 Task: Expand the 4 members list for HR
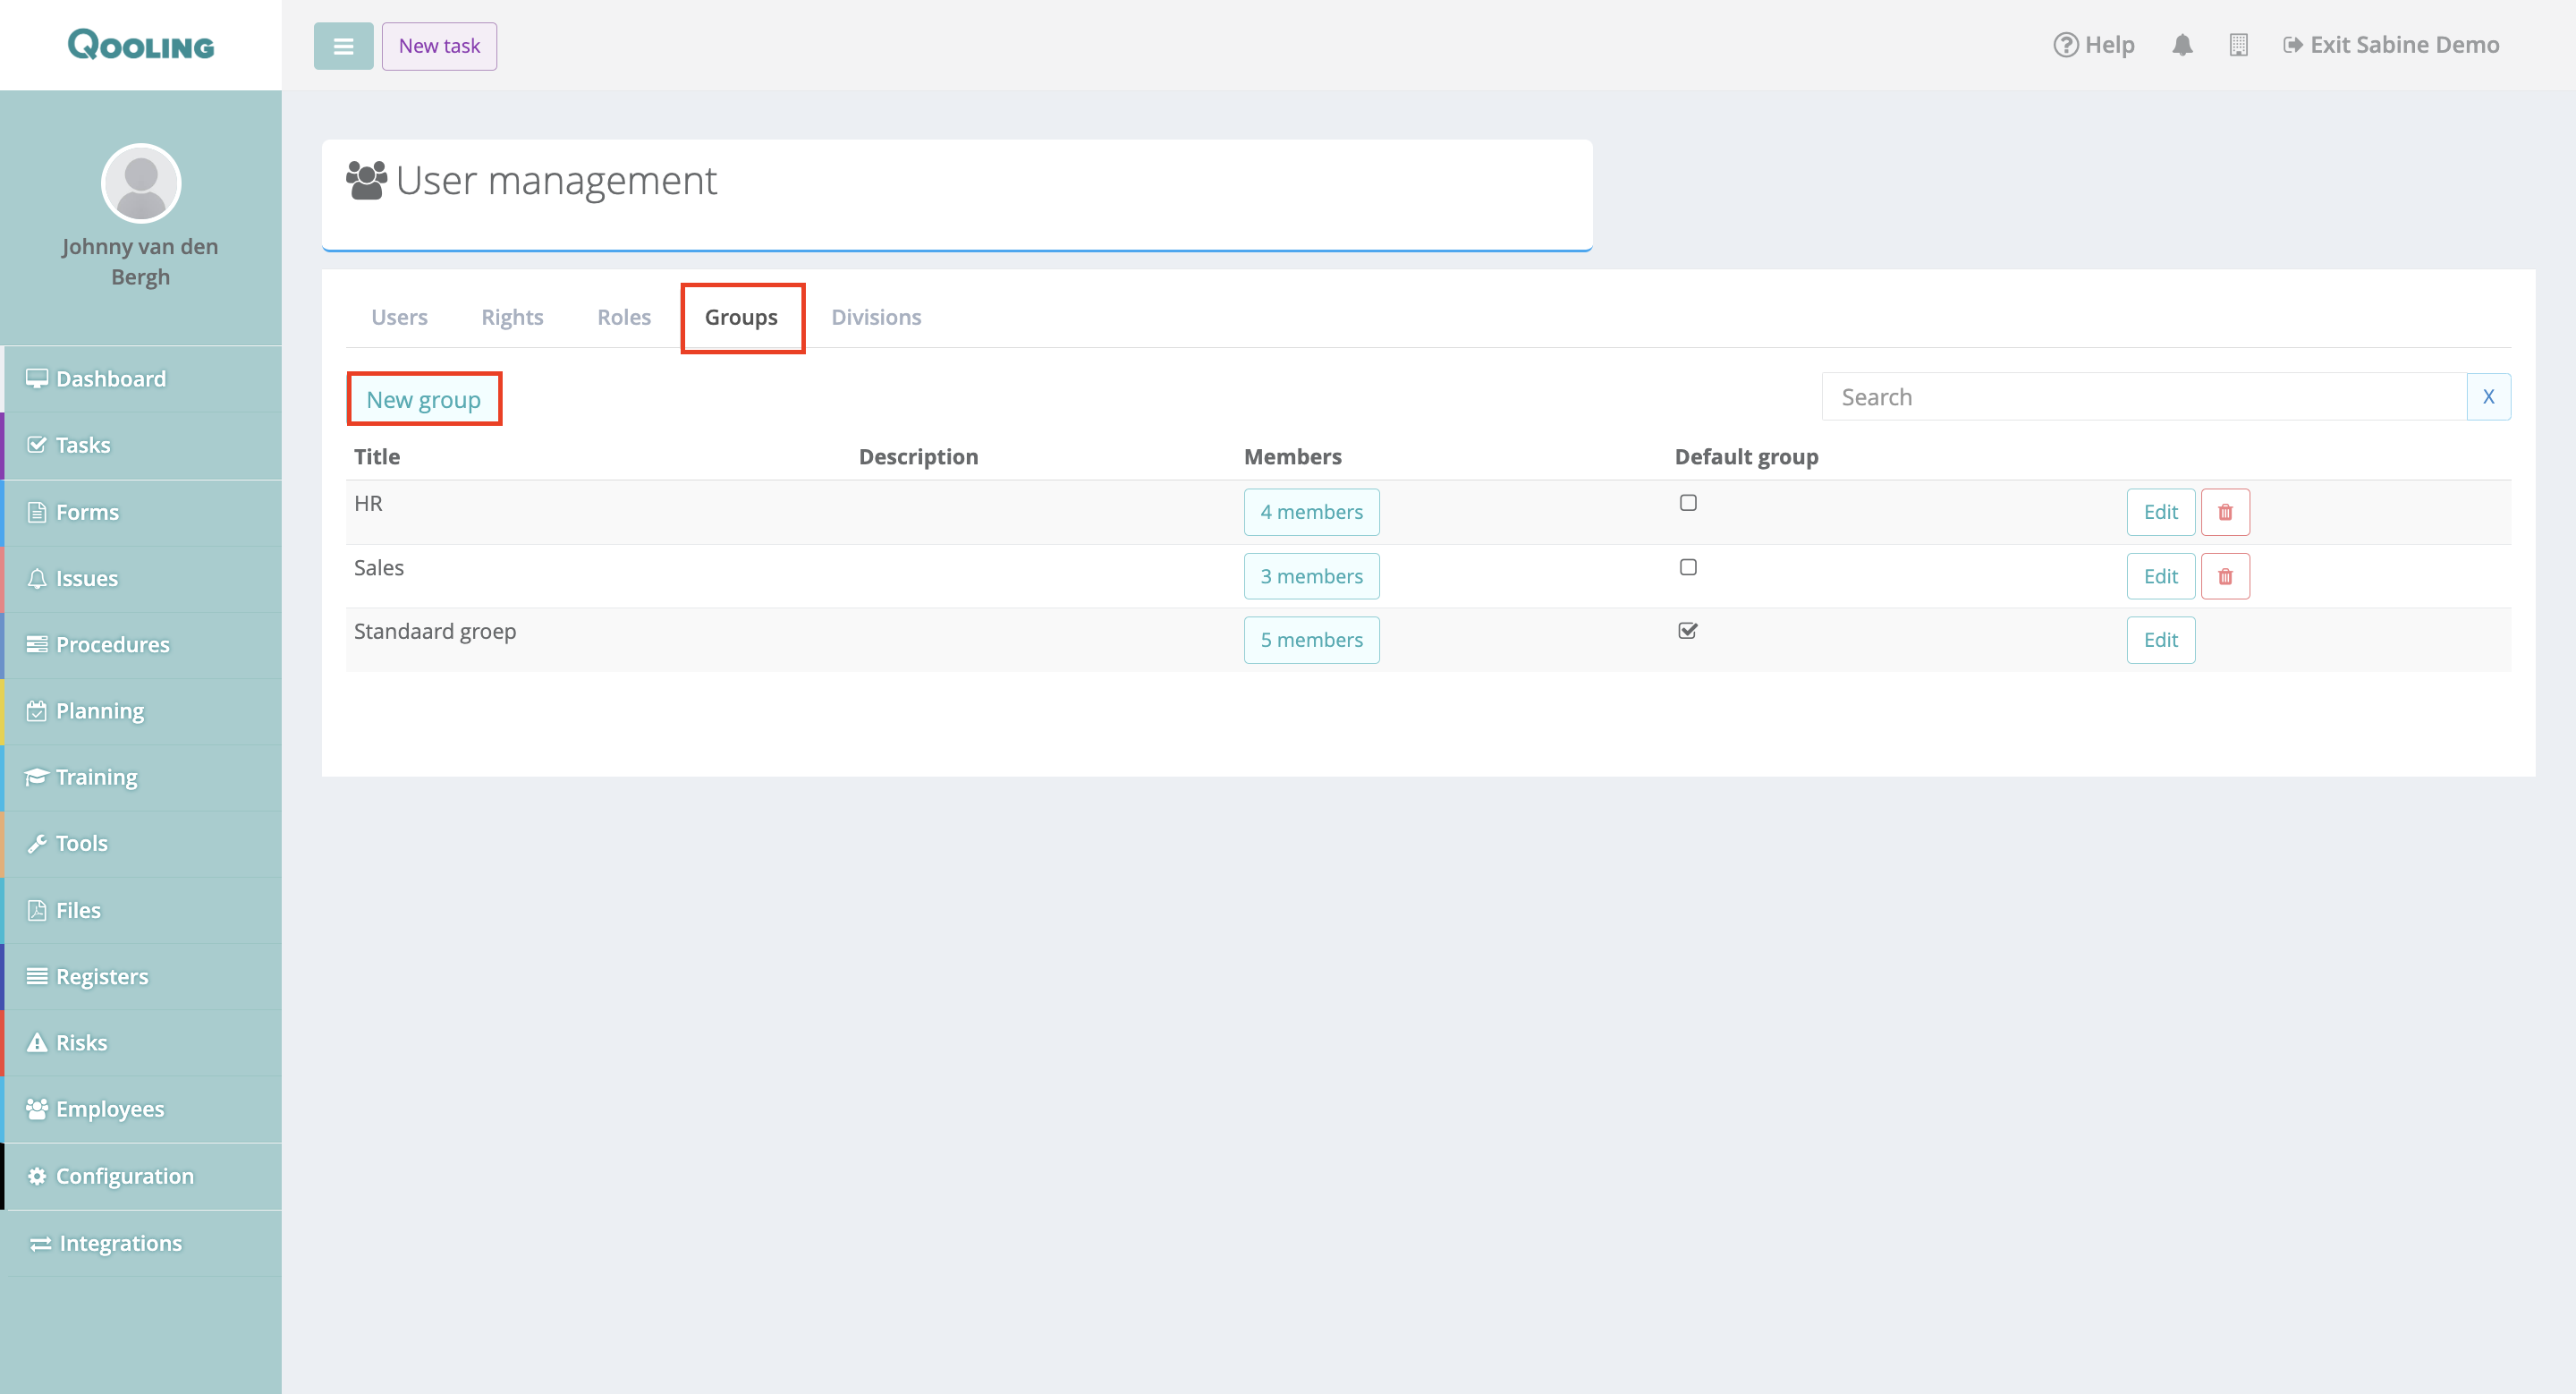point(1311,512)
